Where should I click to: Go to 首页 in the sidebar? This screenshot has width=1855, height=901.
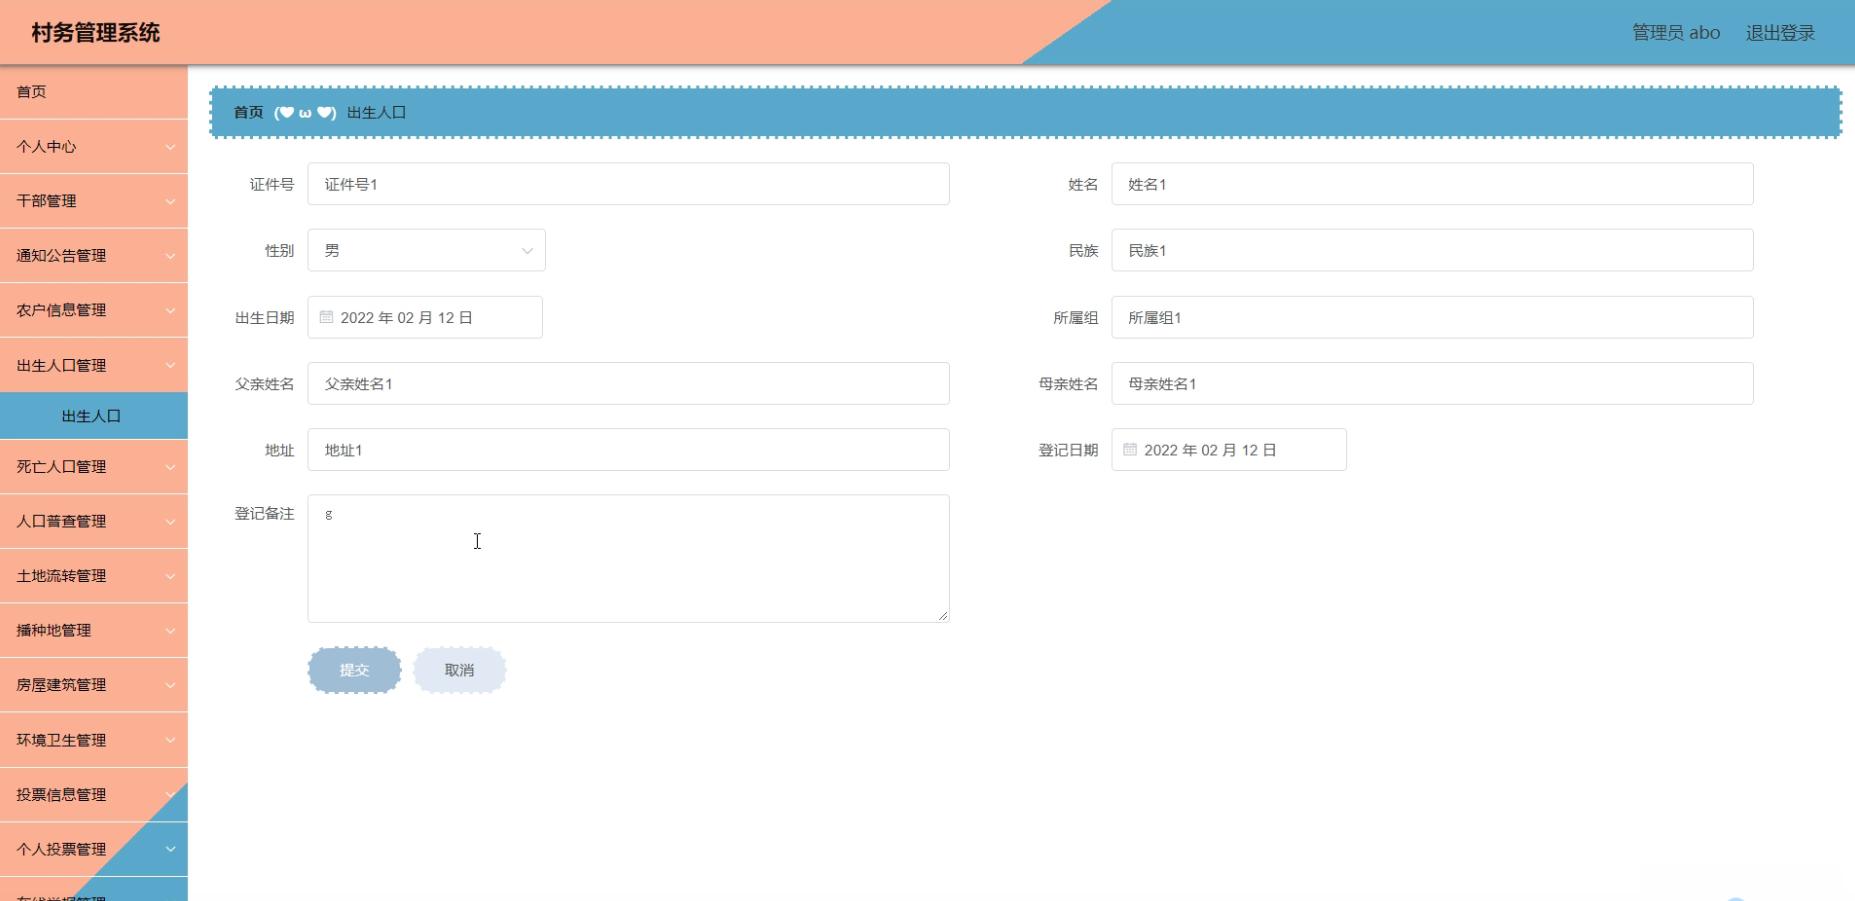[94, 92]
